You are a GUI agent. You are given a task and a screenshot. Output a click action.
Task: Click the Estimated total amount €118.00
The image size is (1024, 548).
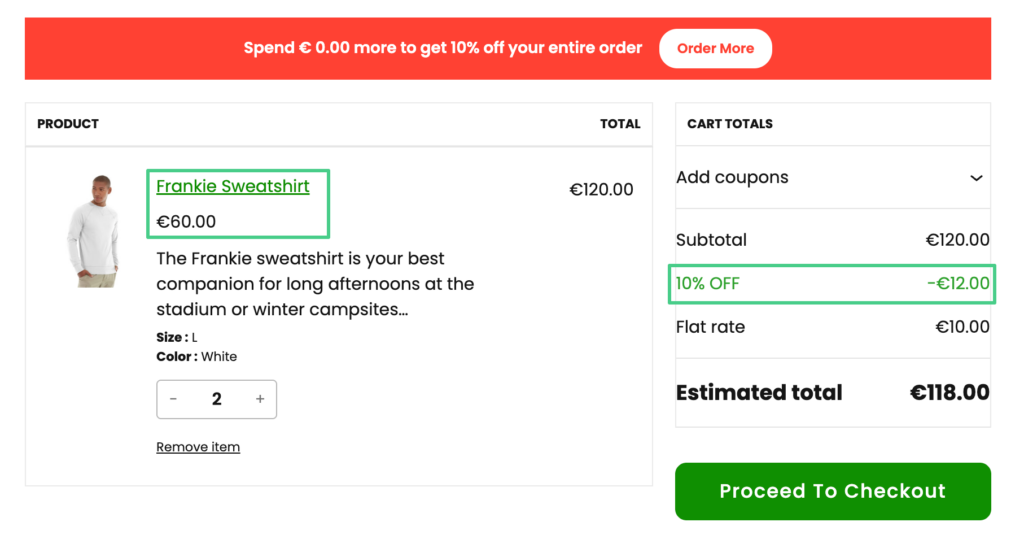949,392
